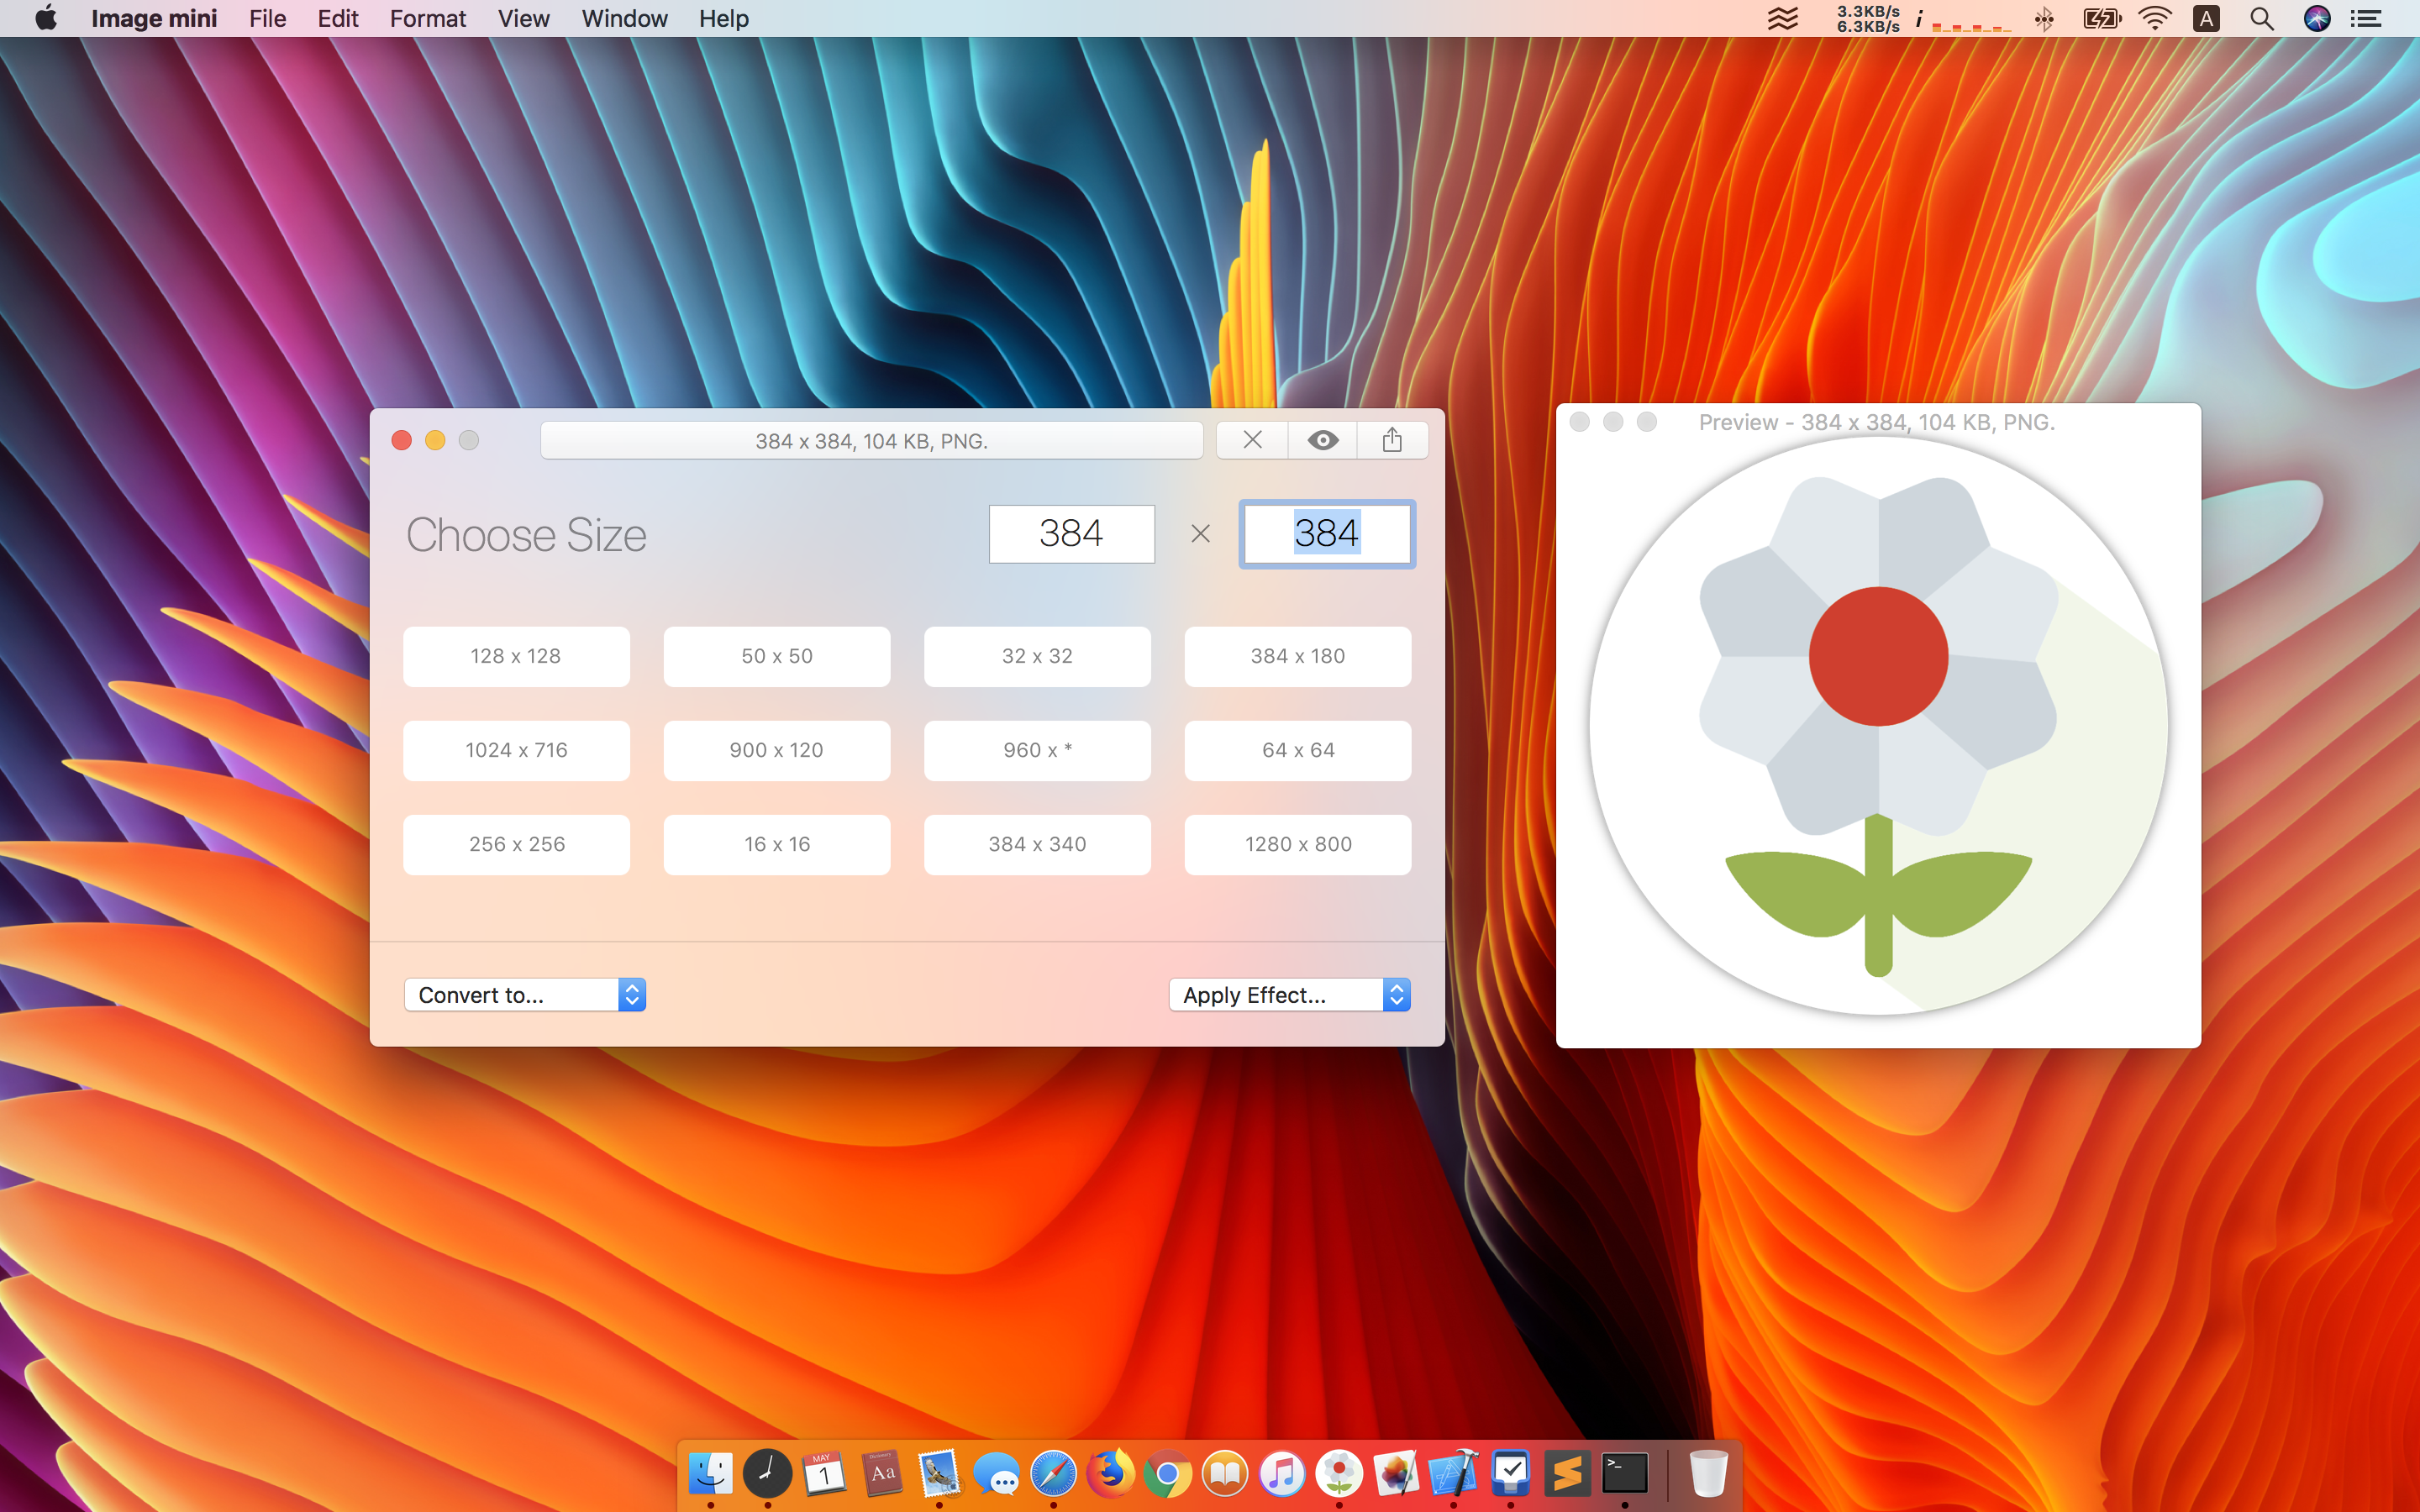Image resolution: width=2420 pixels, height=1512 pixels.
Task: Open the Format menu
Action: point(427,19)
